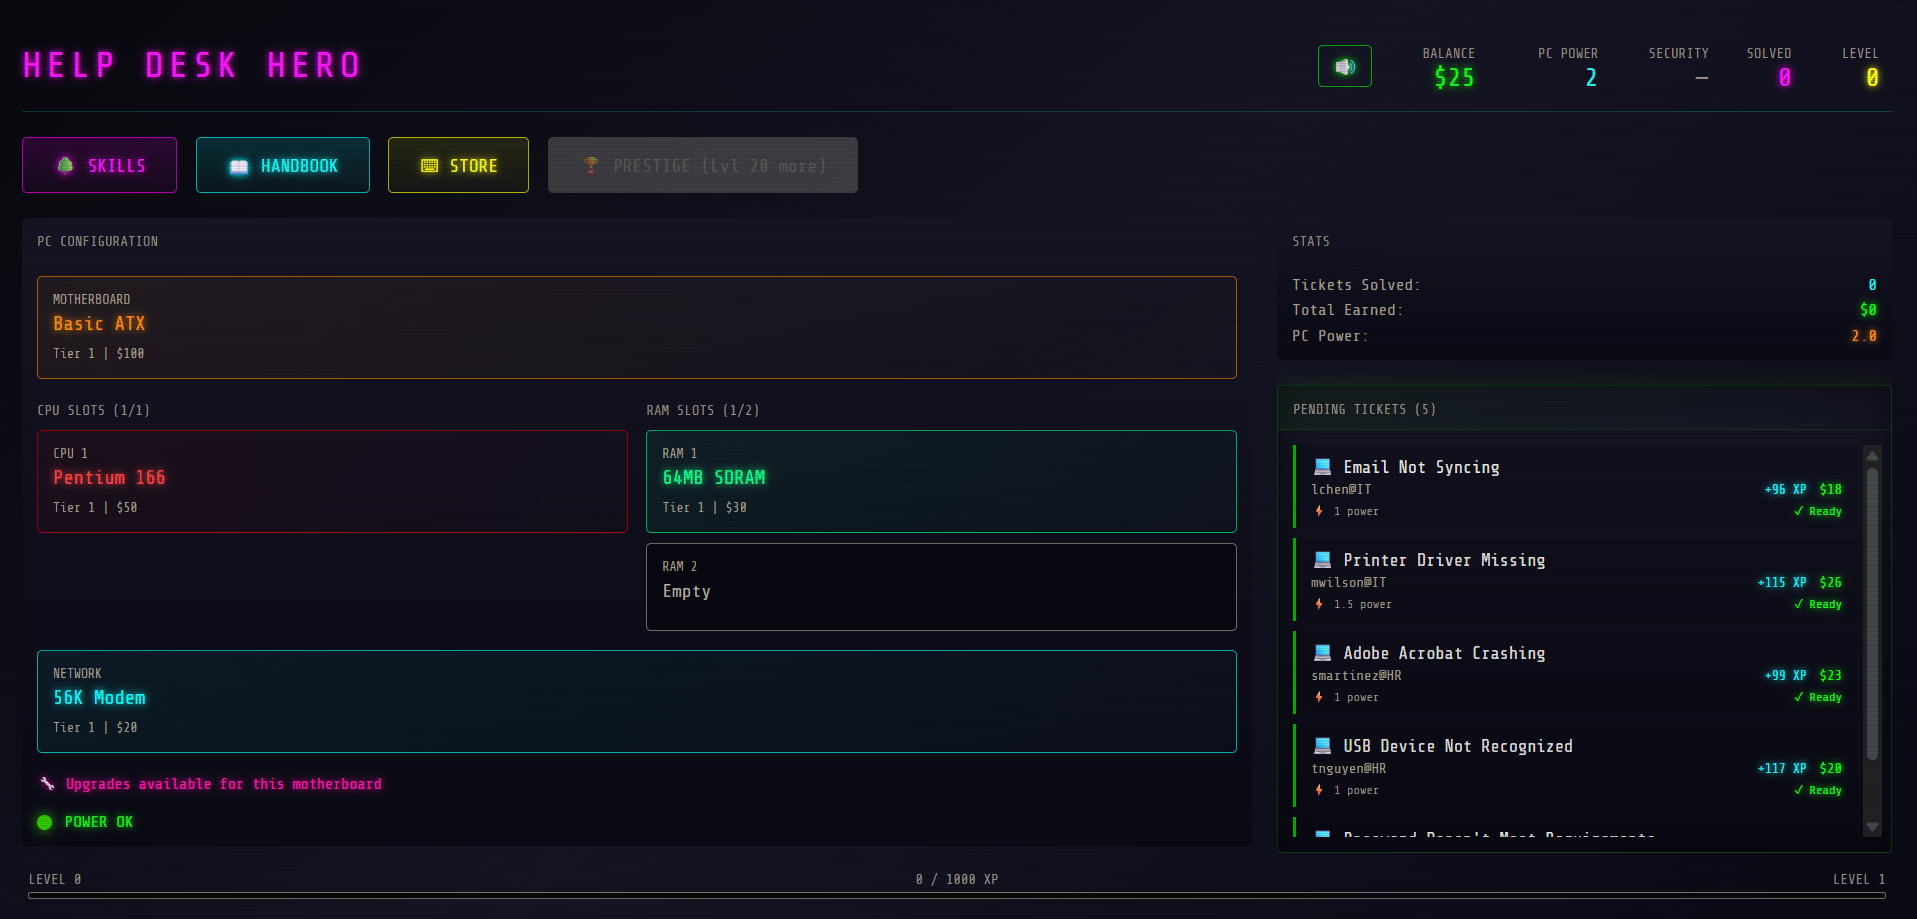1917x919 pixels.
Task: Click lchen@IT requester name
Action: (x=1341, y=489)
